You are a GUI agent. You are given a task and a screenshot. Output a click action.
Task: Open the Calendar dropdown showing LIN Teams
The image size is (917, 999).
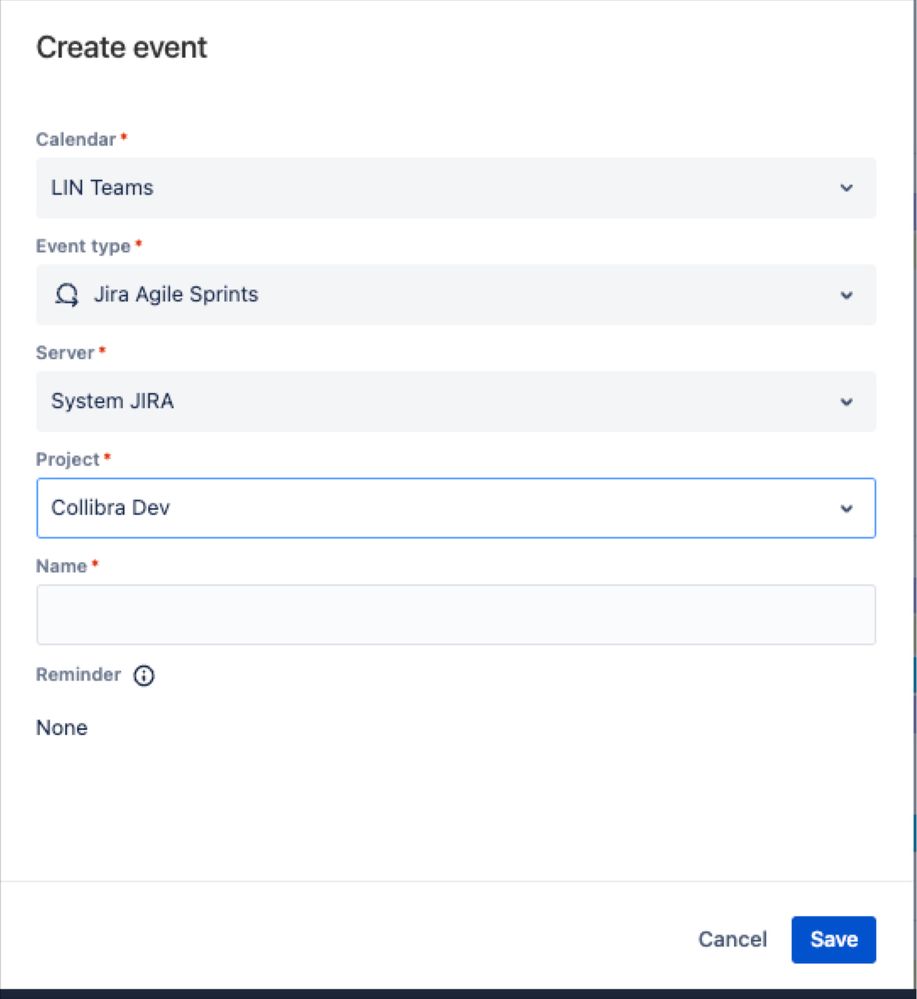tap(440, 188)
